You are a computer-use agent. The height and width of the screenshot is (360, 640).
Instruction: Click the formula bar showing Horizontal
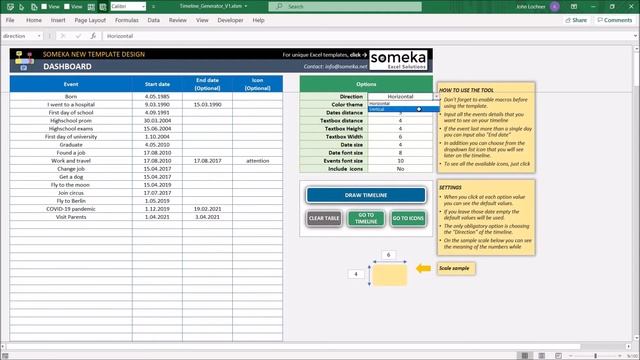(x=367, y=36)
